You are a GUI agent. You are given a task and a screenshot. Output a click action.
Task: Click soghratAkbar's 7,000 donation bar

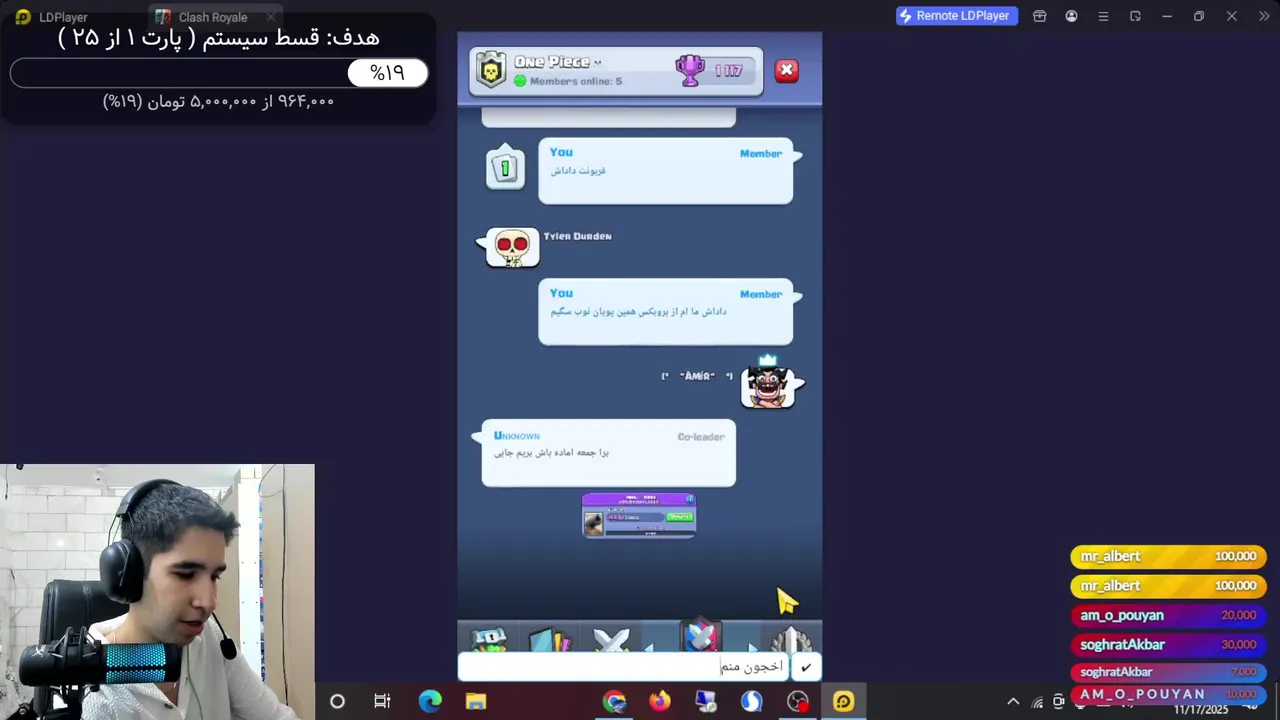tap(1168, 672)
